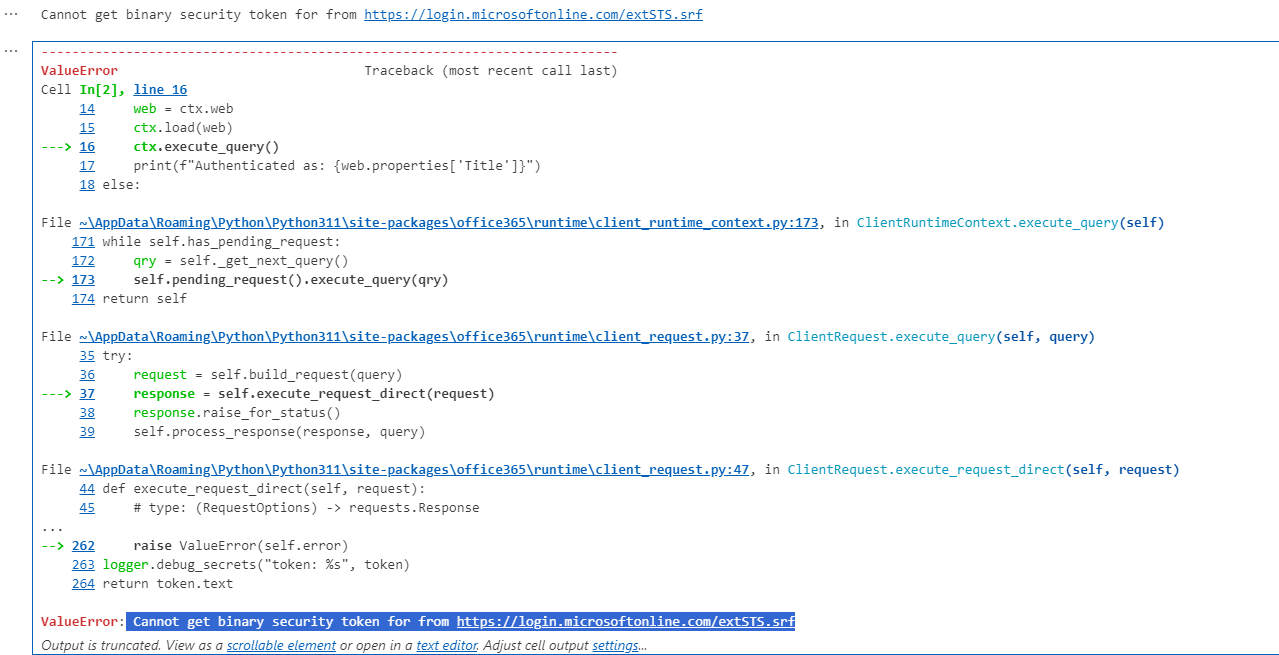1279x655 pixels.
Task: Click 'logger.debug_secrets' code line
Action: click(256, 565)
